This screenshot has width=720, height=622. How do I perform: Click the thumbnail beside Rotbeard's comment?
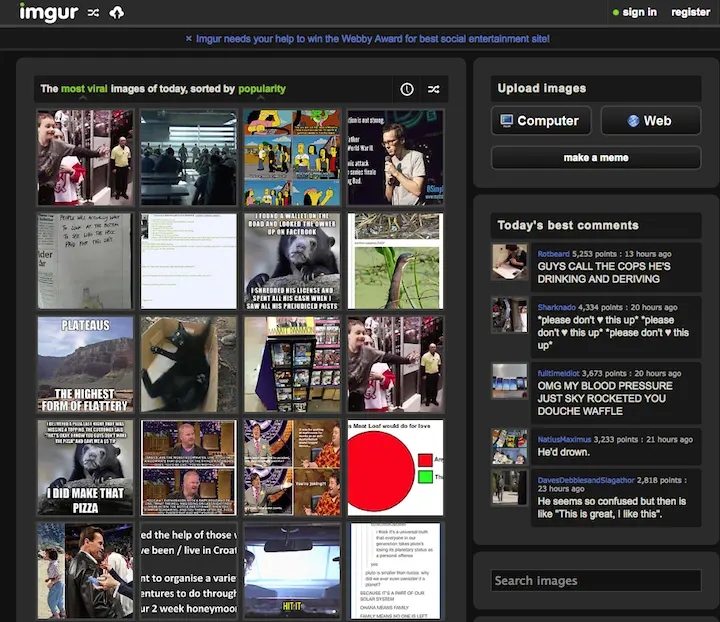coord(510,262)
